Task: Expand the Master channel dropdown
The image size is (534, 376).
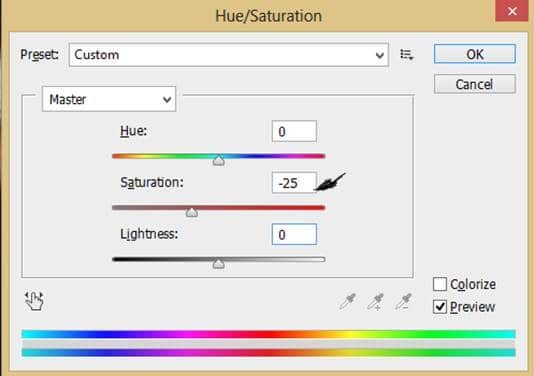Action: point(109,99)
